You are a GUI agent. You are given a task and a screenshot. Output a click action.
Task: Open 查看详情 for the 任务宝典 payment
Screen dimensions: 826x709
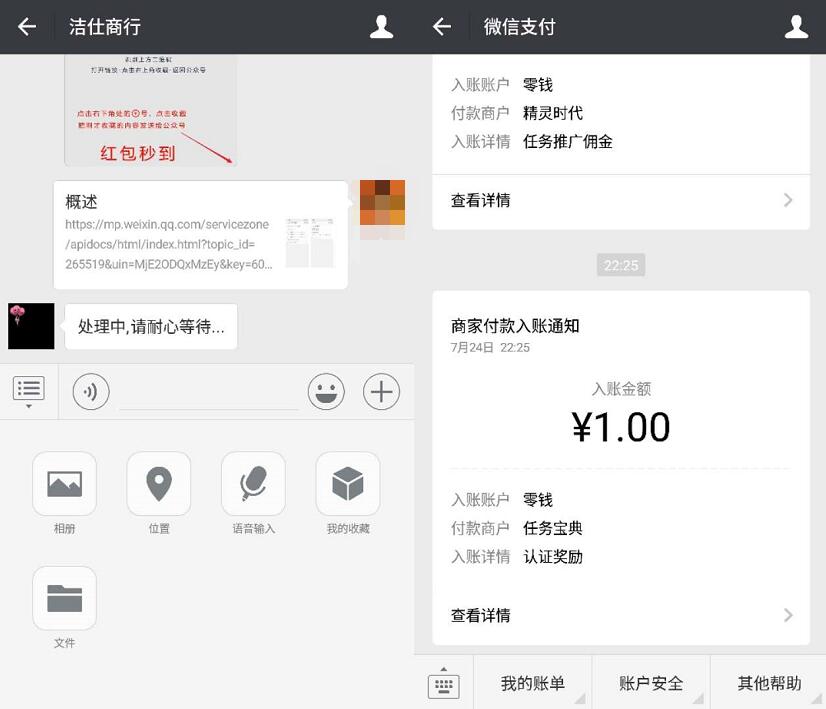coord(621,615)
